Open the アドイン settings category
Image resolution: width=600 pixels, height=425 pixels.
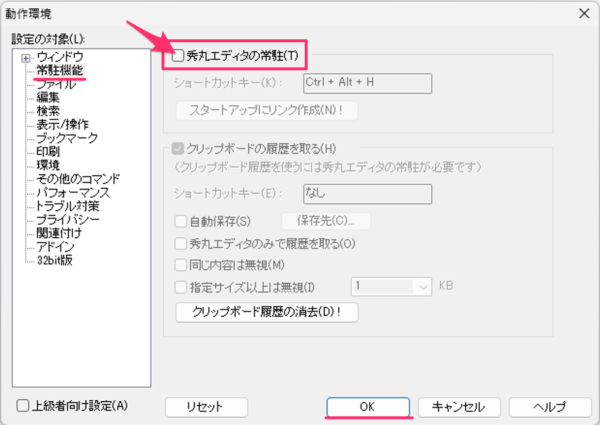[55, 247]
